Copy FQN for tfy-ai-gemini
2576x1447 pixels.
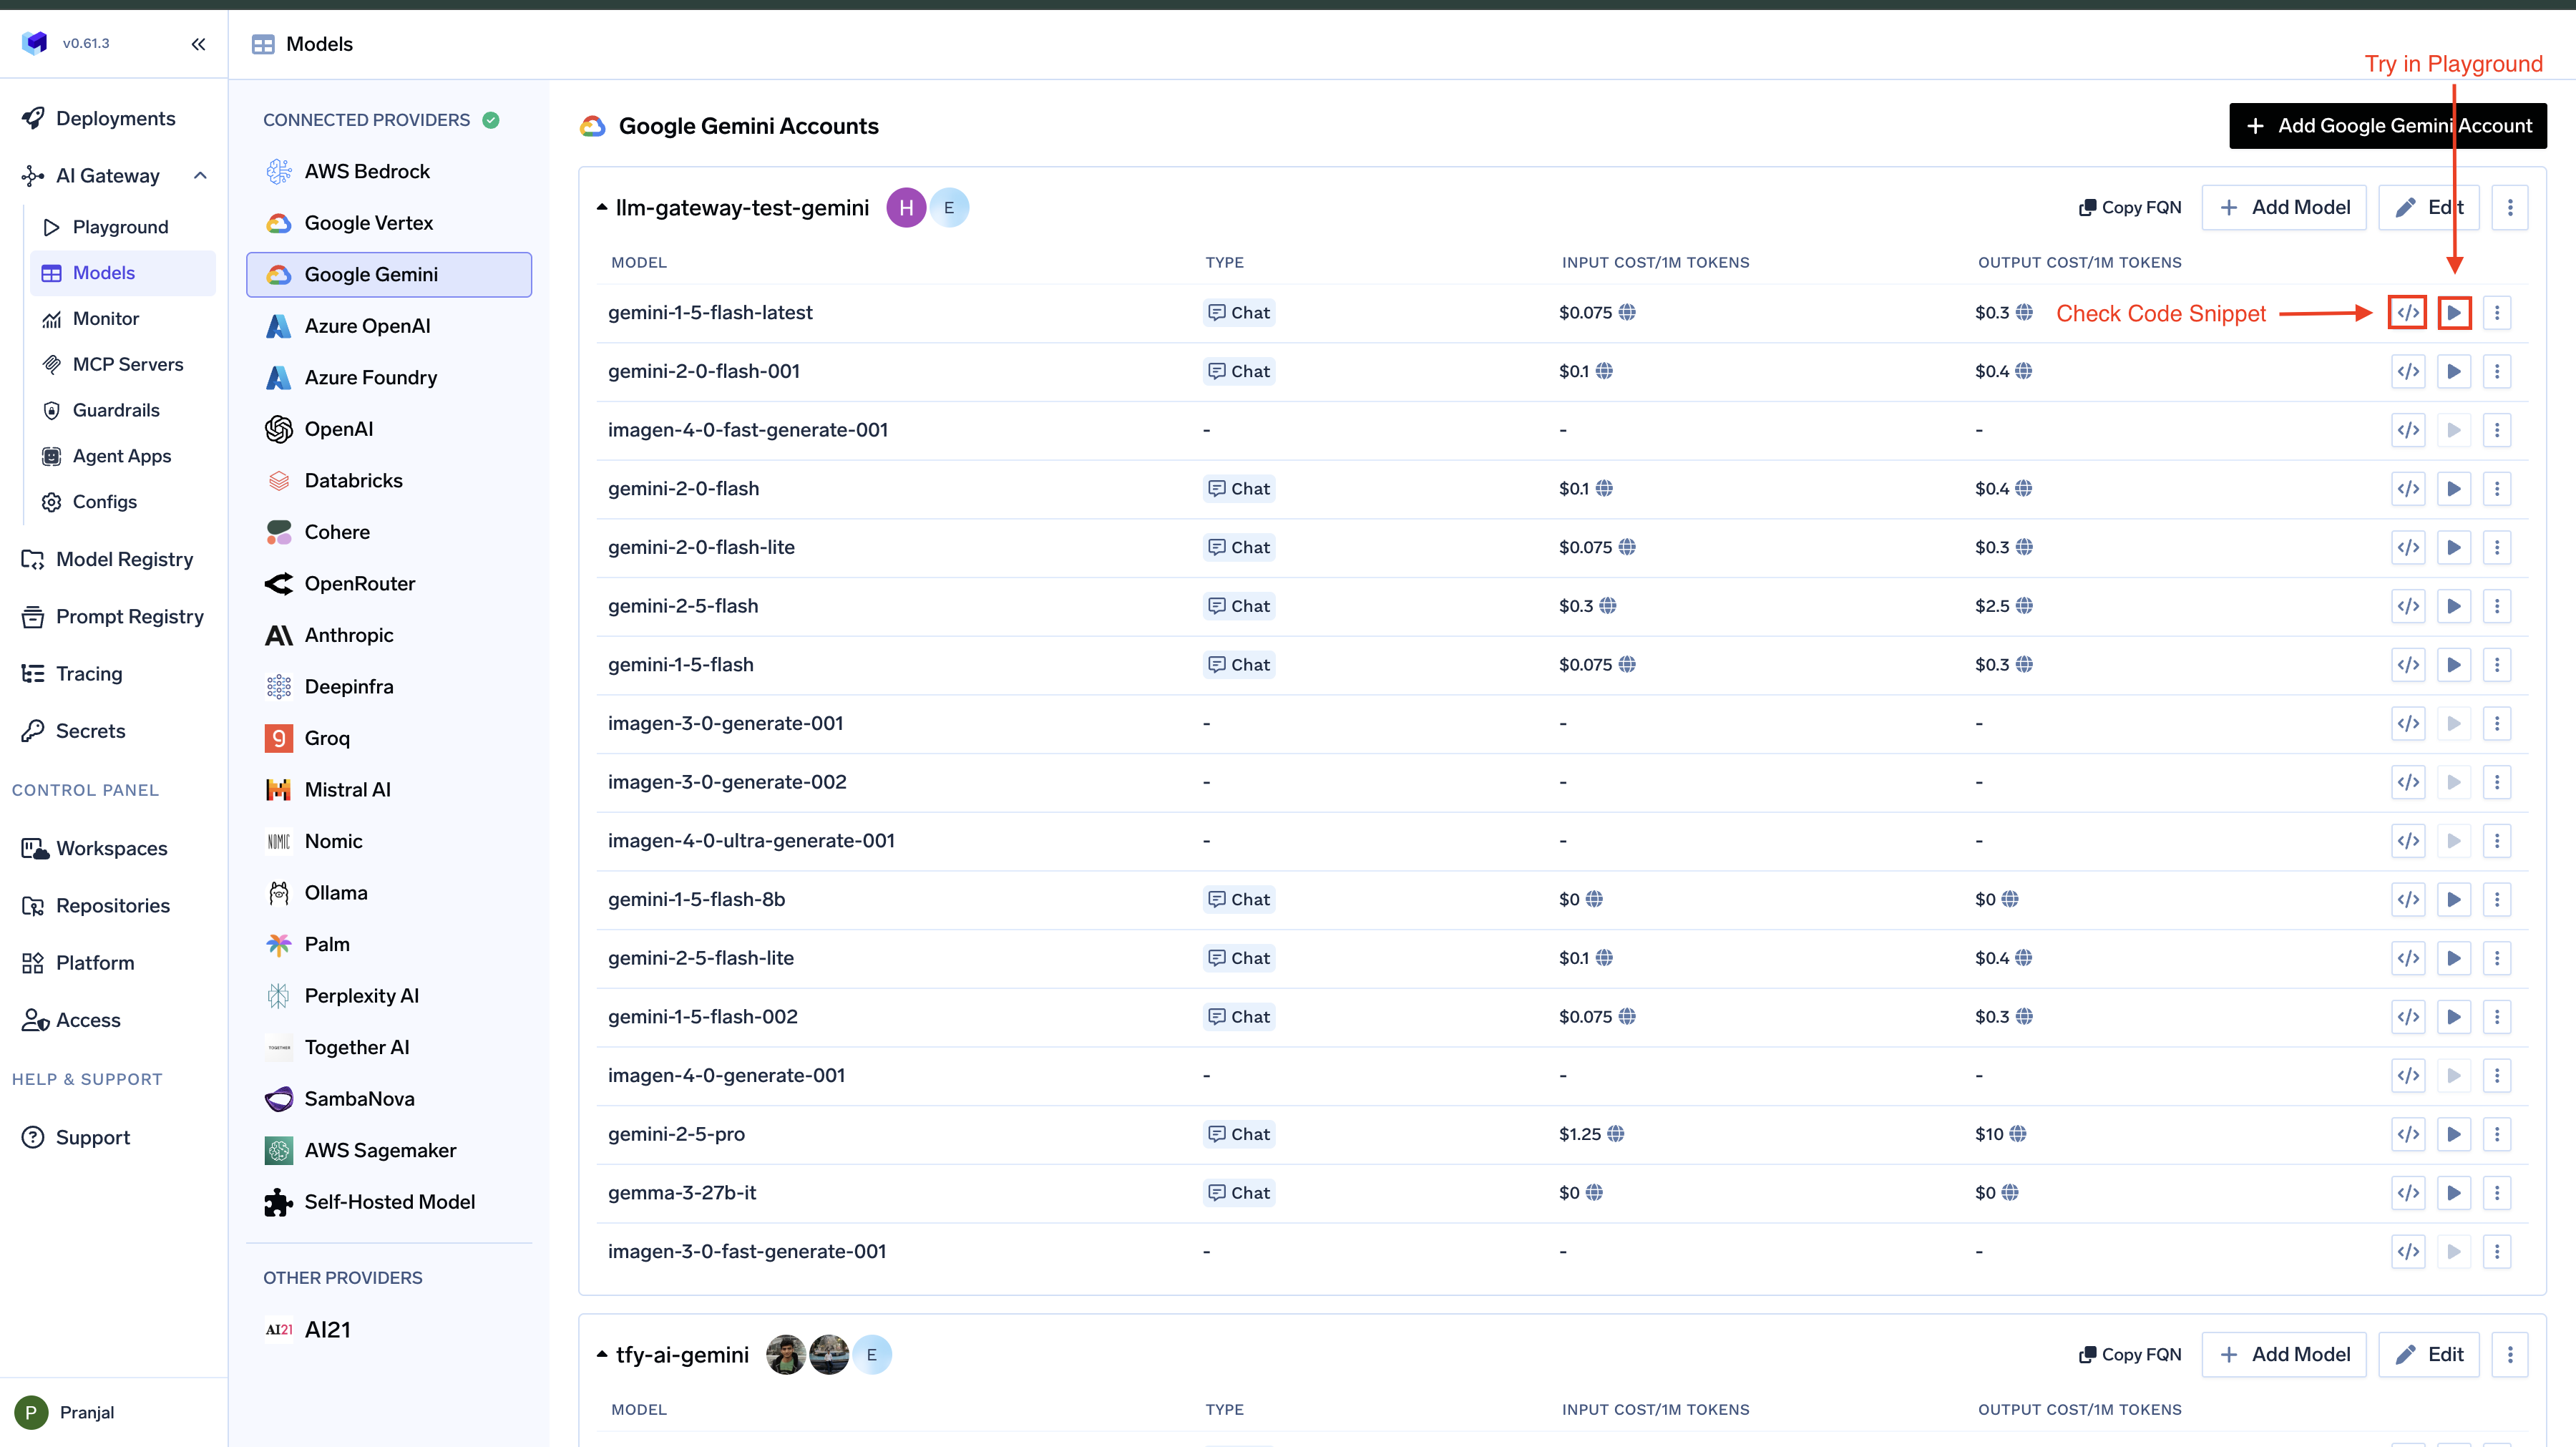tap(2130, 1355)
